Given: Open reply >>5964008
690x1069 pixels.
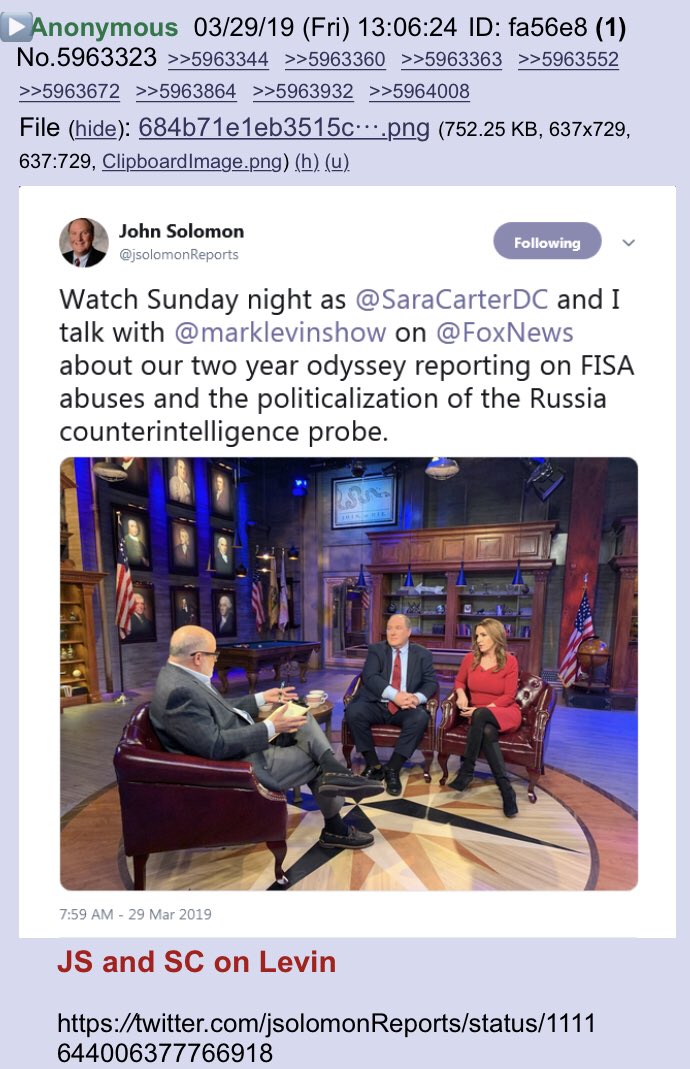Looking at the screenshot, I should pos(419,91).
